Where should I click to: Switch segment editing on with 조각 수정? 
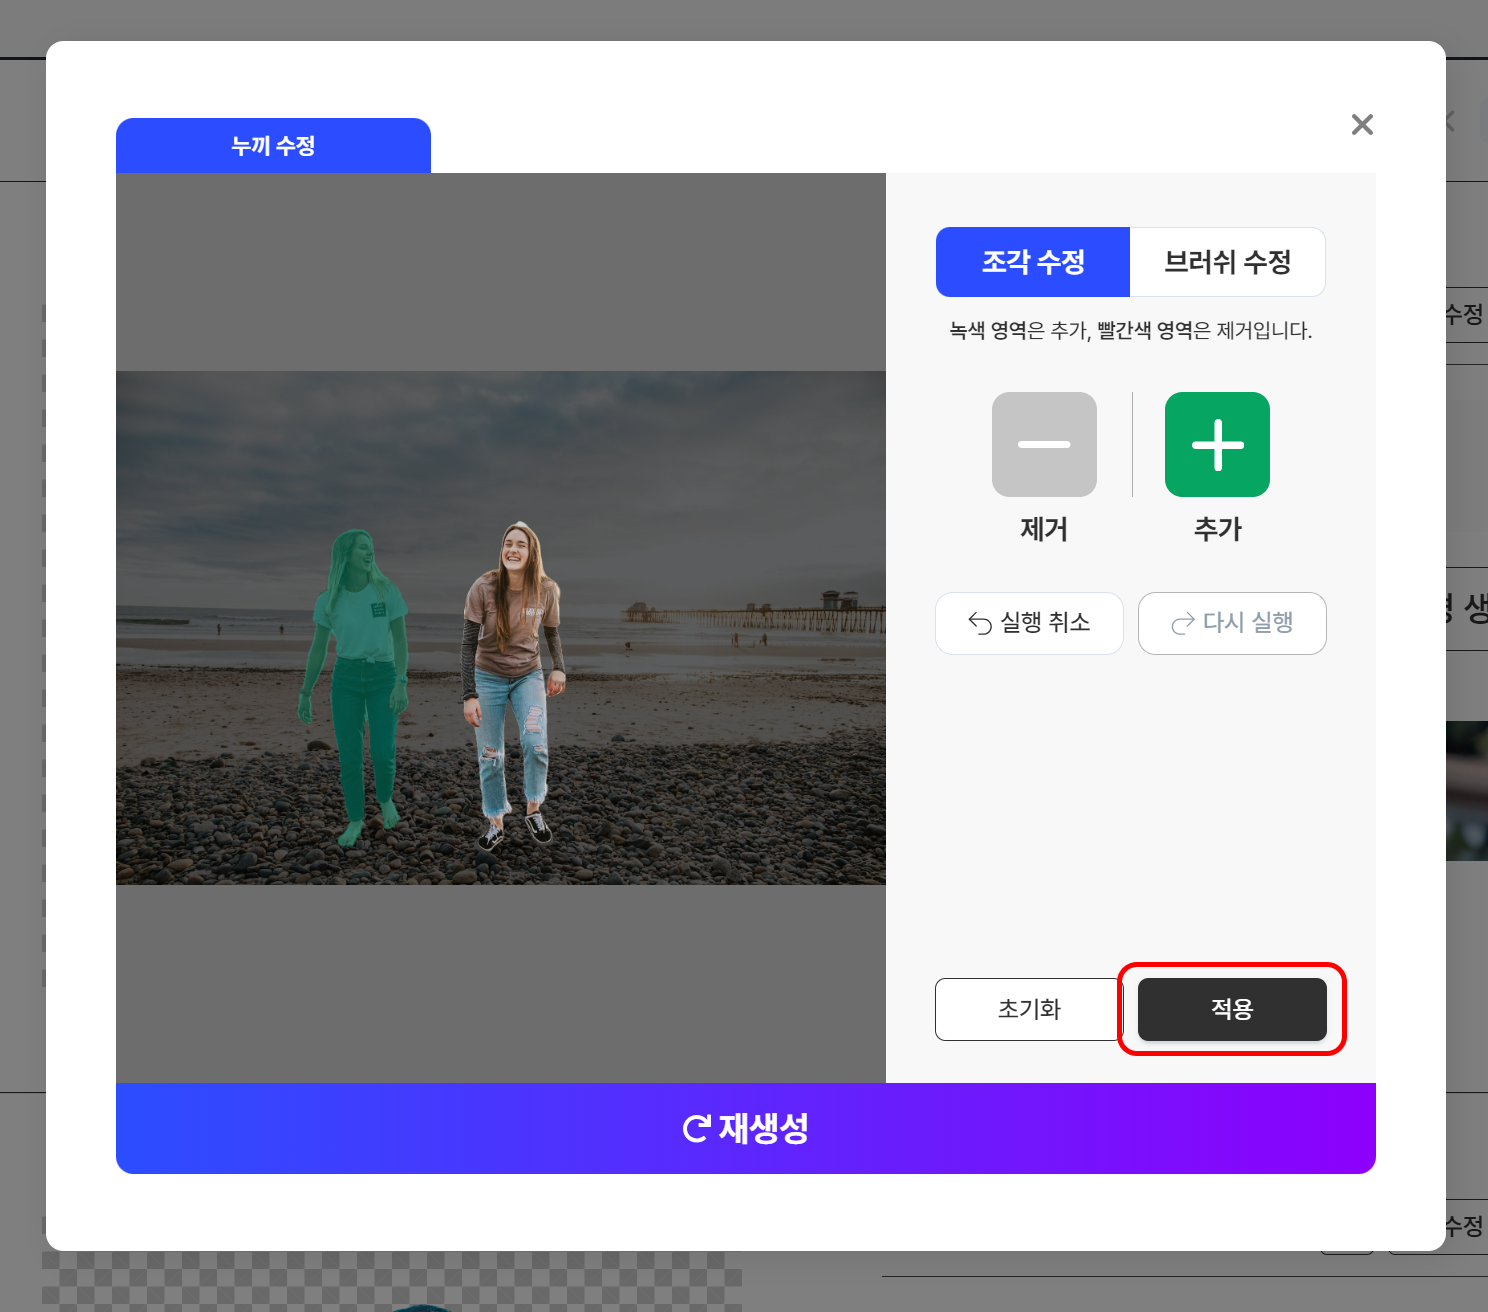1032,262
